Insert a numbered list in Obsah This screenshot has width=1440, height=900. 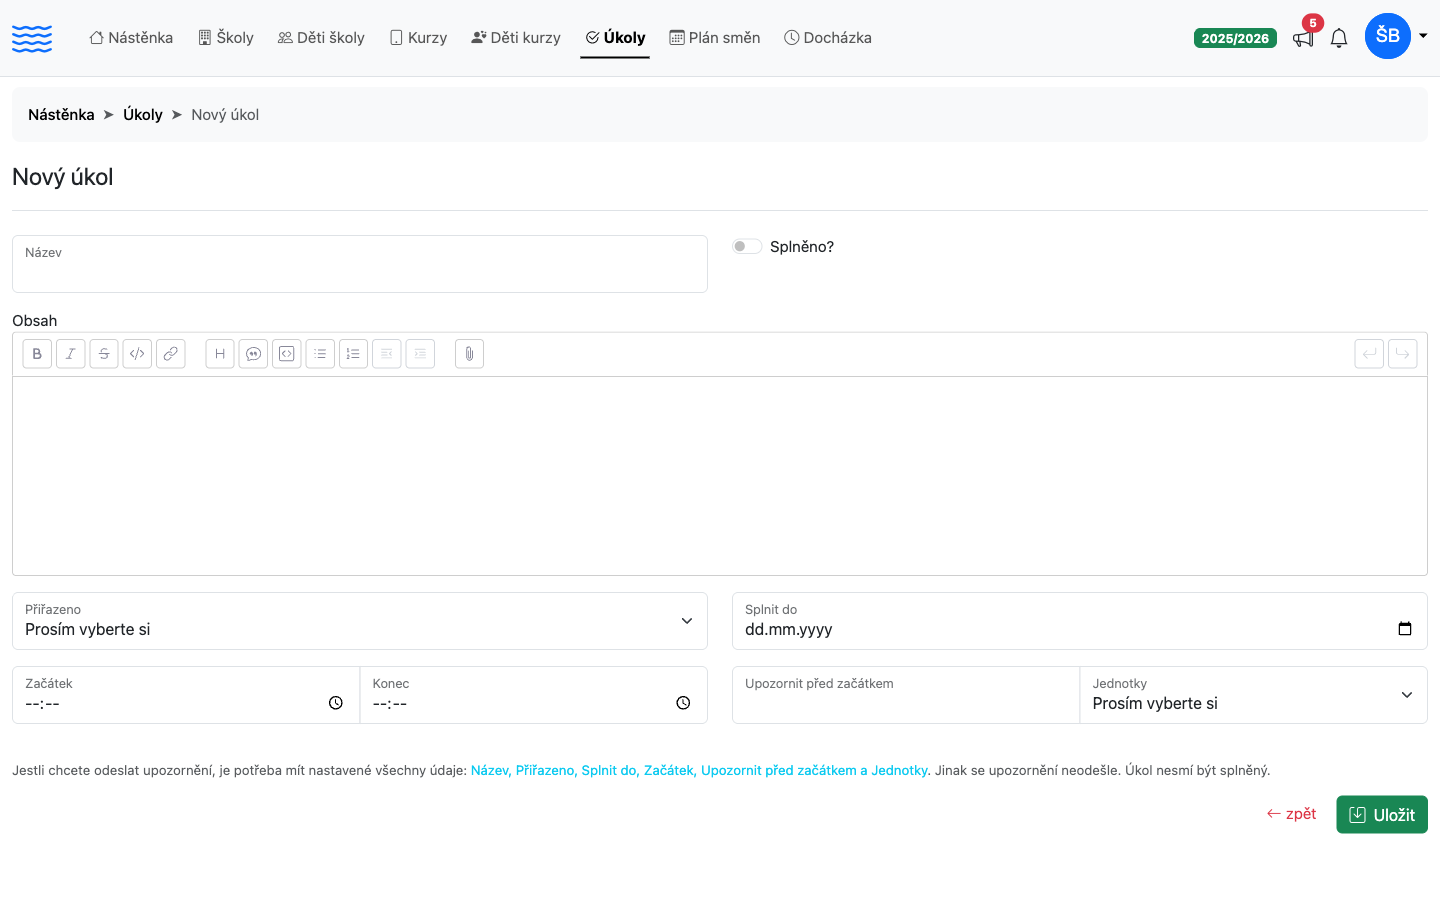tap(353, 354)
